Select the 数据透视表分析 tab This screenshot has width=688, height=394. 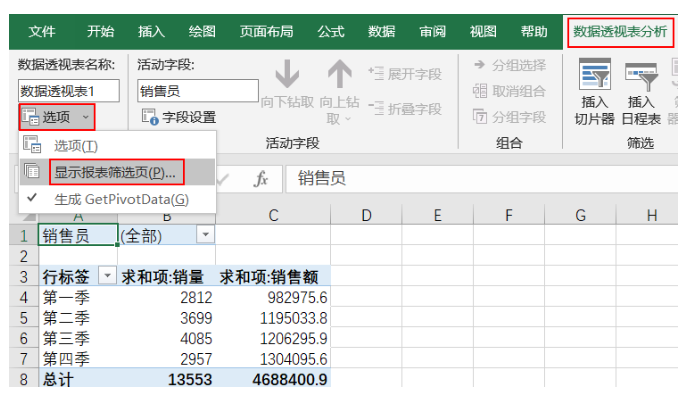click(x=620, y=32)
